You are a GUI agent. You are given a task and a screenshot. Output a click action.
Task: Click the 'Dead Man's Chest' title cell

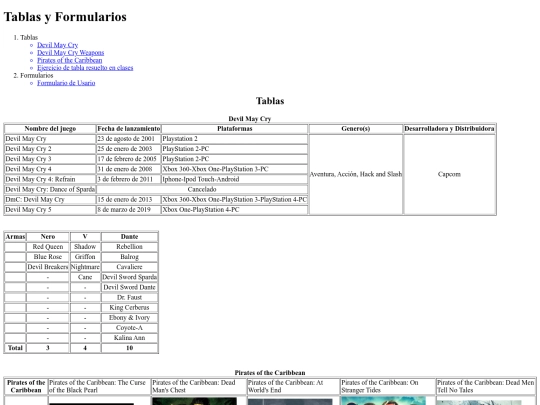click(x=199, y=386)
